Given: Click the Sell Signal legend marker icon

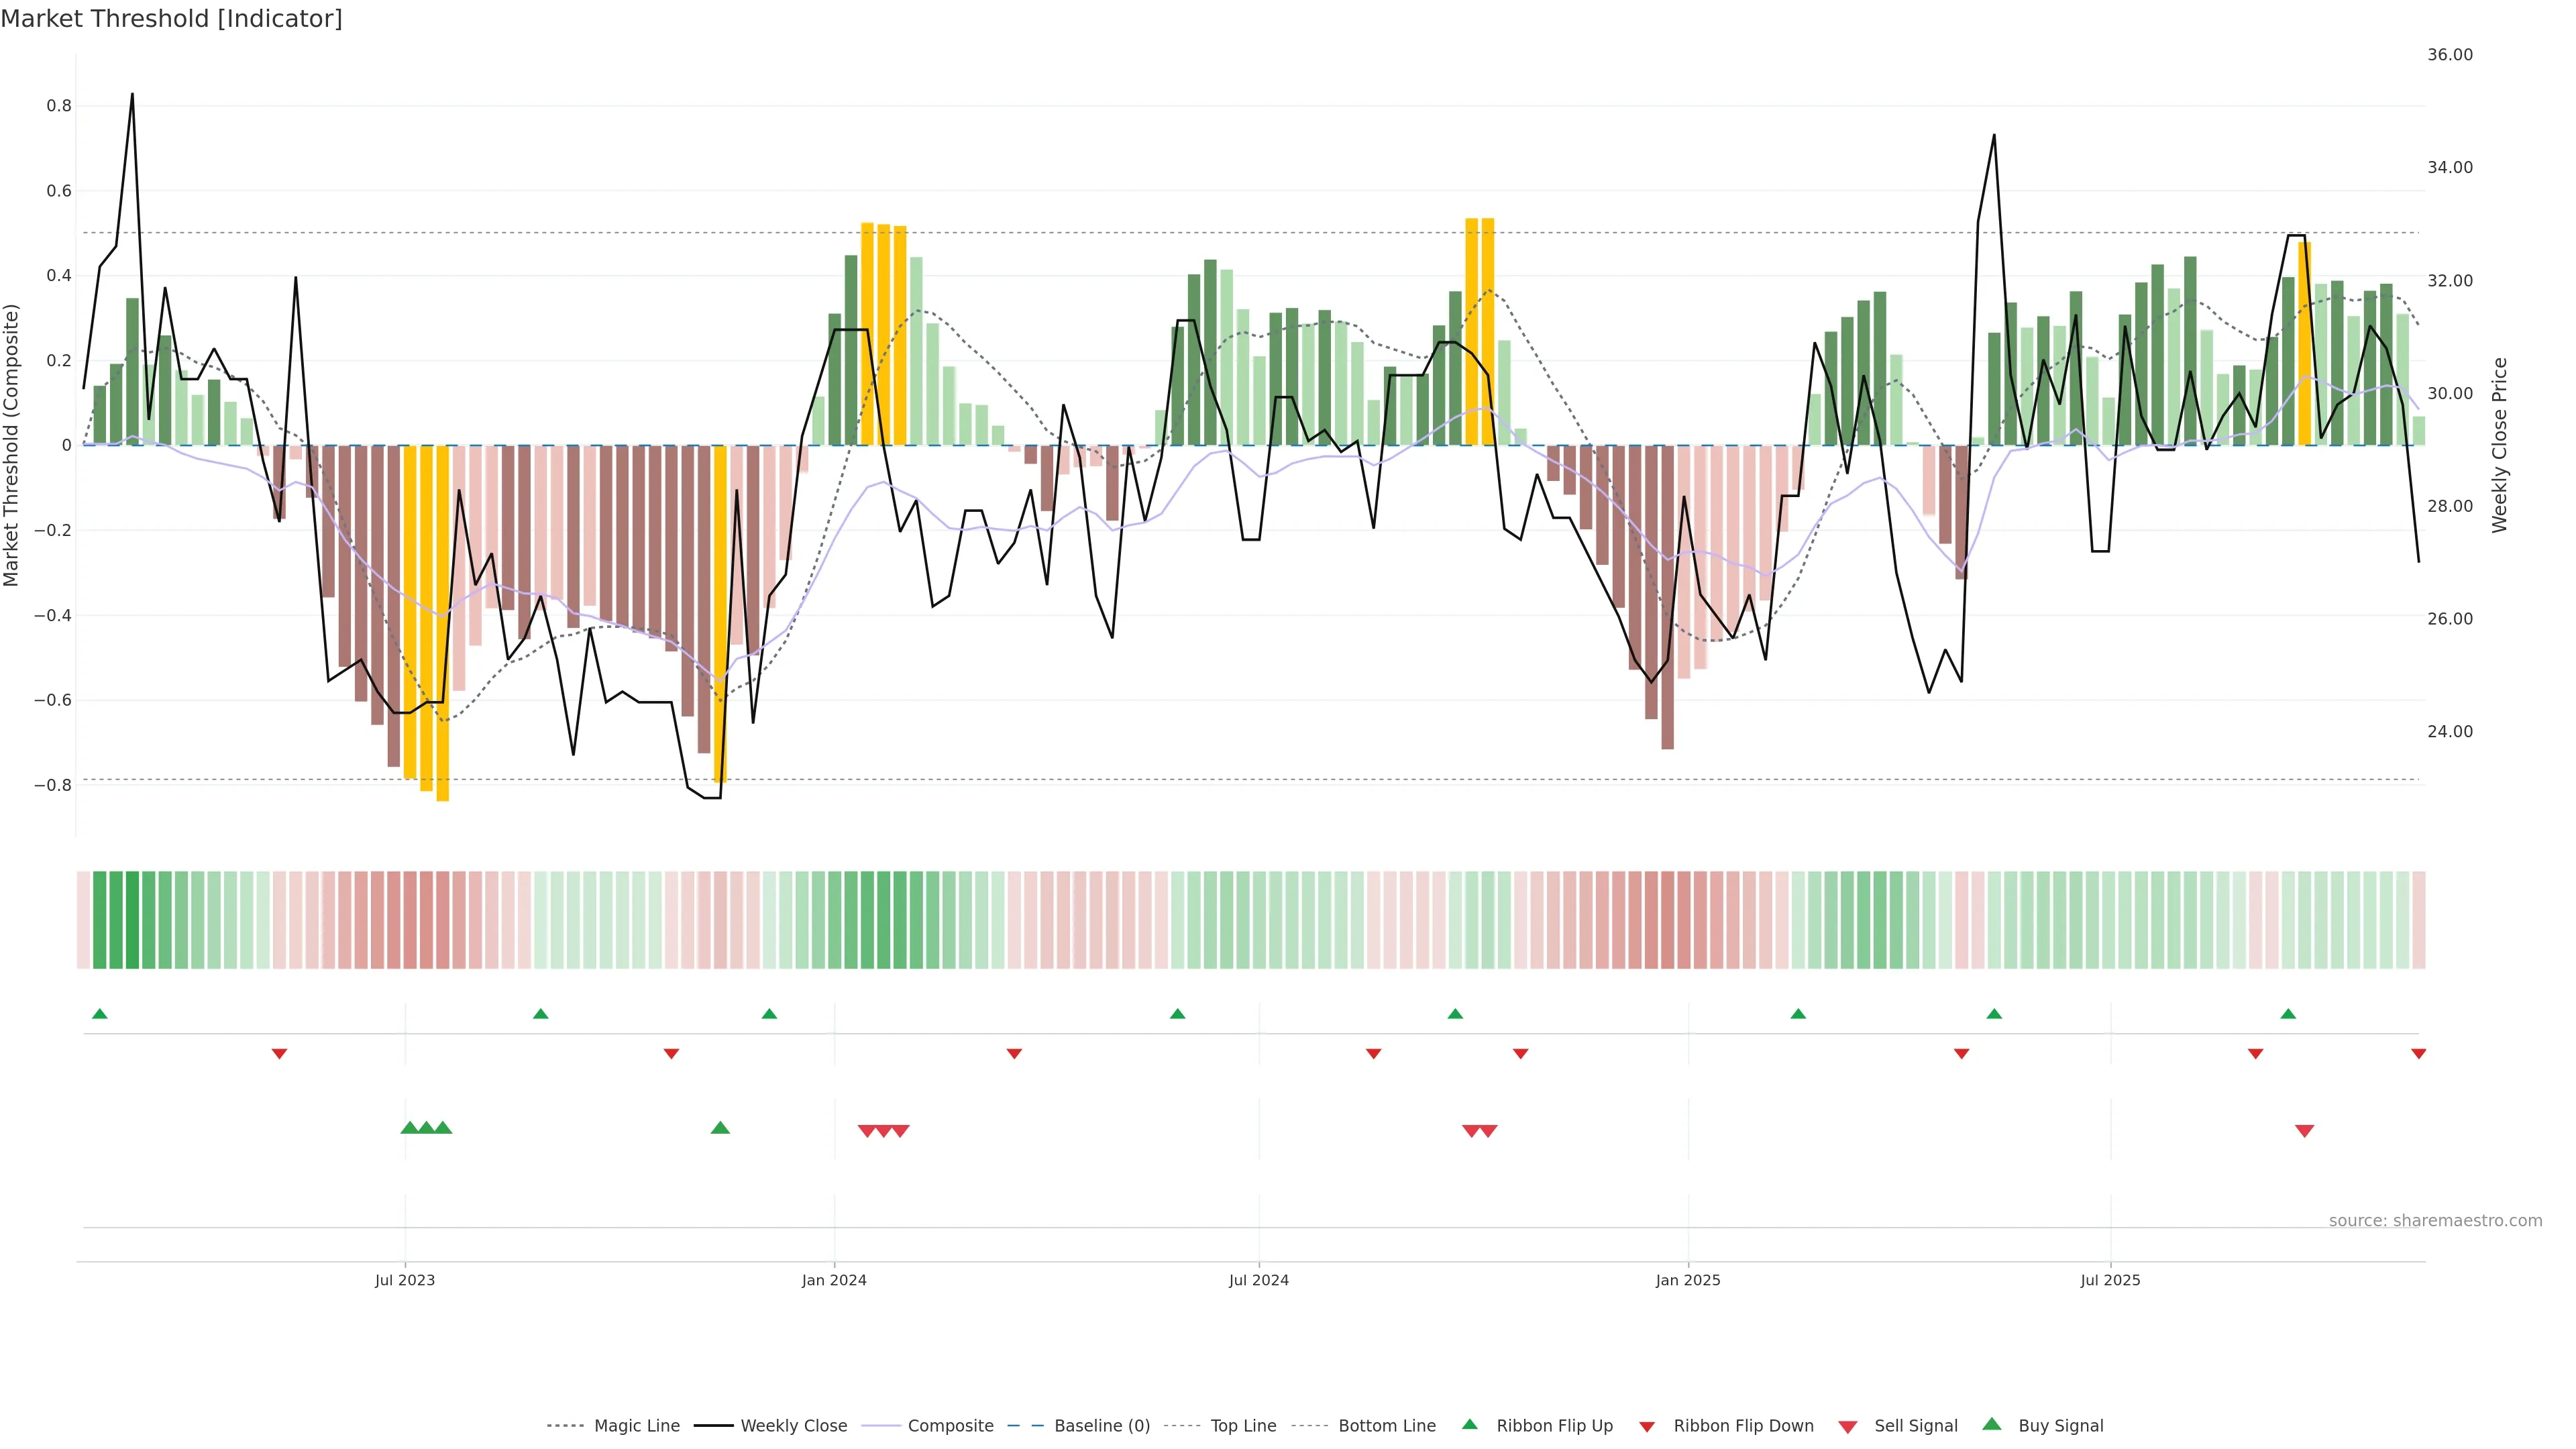Looking at the screenshot, I should [1847, 1427].
